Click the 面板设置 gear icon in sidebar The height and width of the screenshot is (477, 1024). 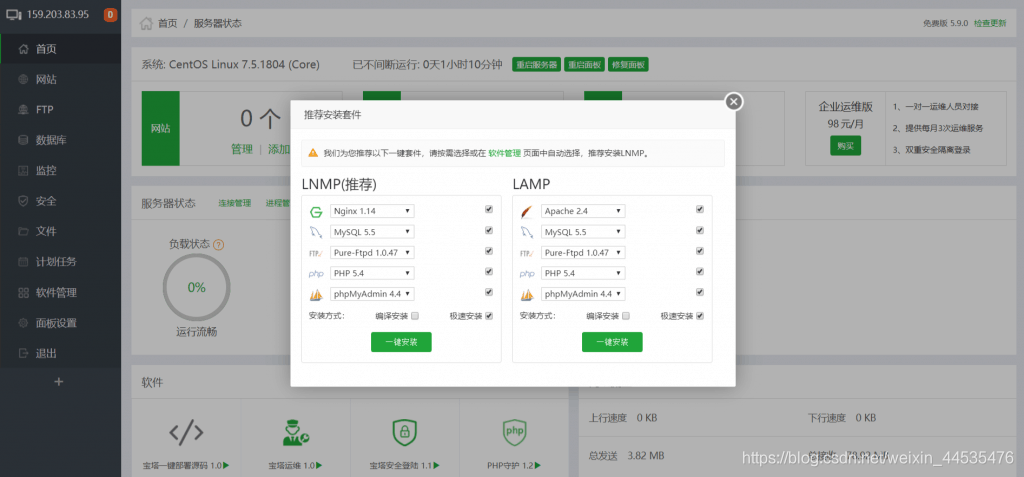[x=24, y=323]
